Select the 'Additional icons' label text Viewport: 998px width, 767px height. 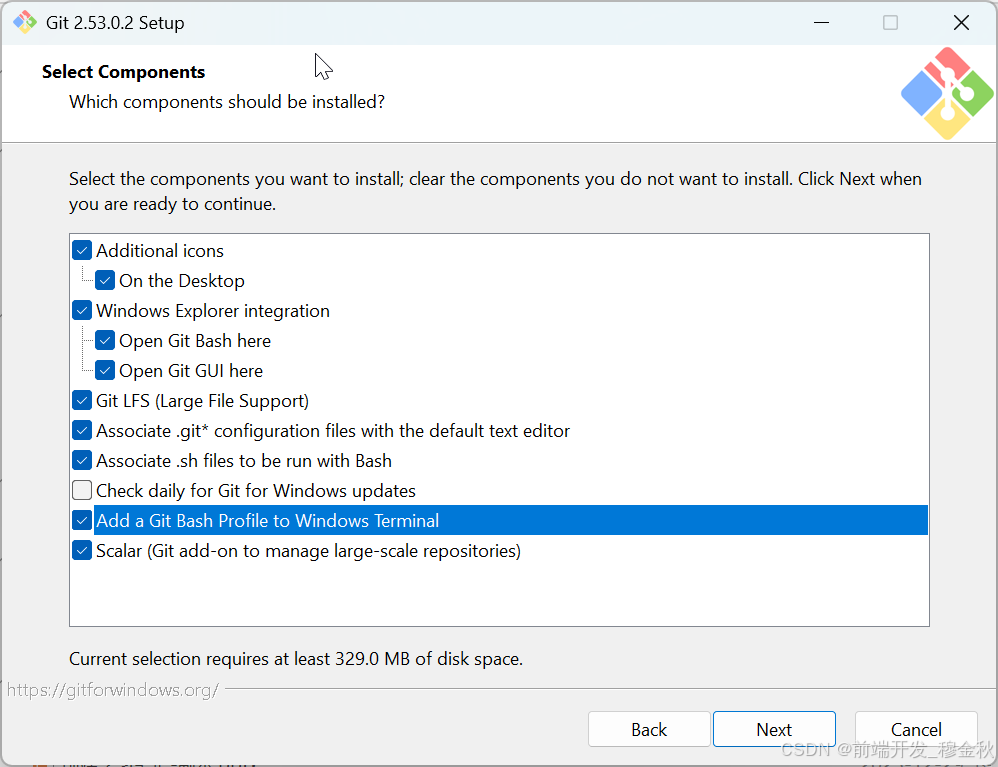(x=160, y=251)
